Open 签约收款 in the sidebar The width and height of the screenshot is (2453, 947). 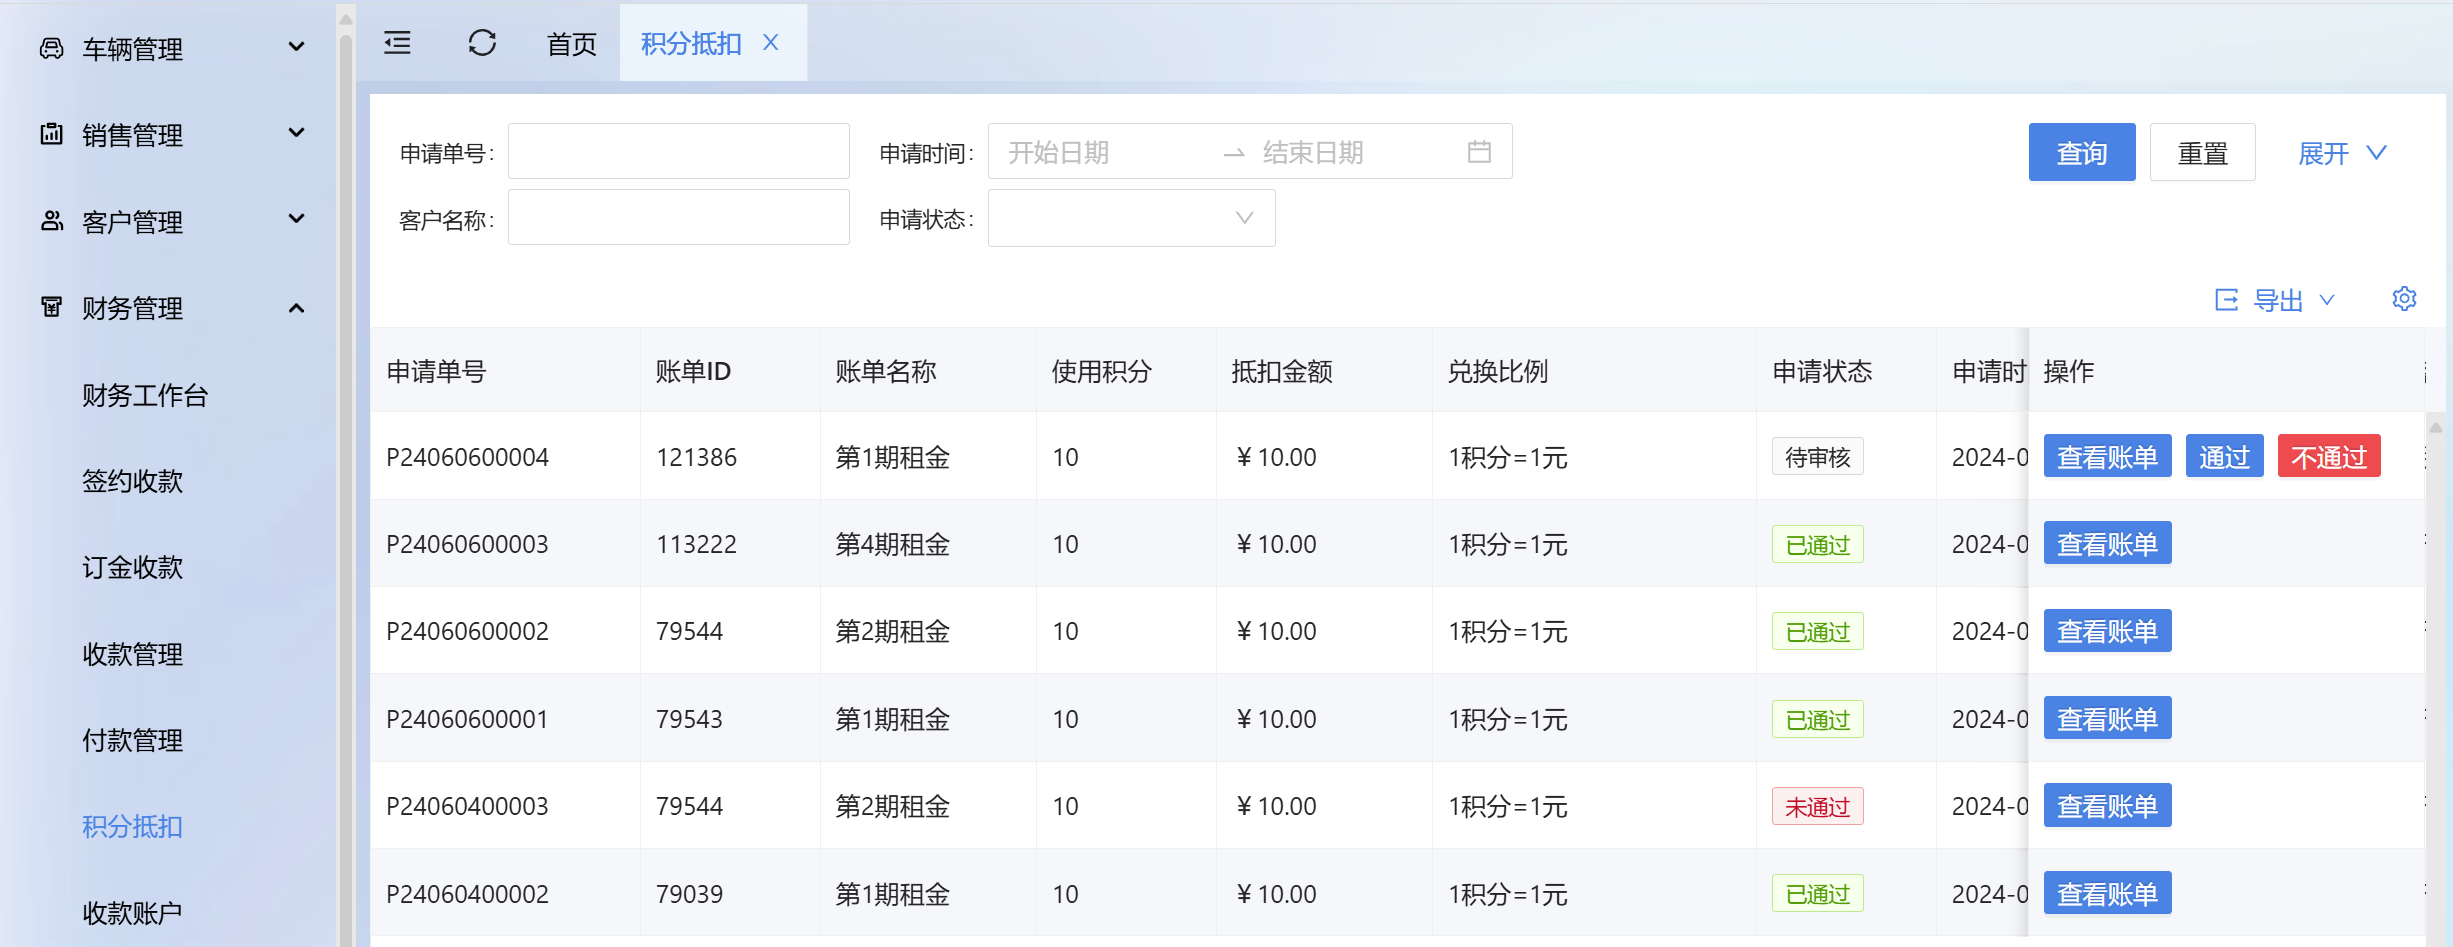(x=132, y=481)
